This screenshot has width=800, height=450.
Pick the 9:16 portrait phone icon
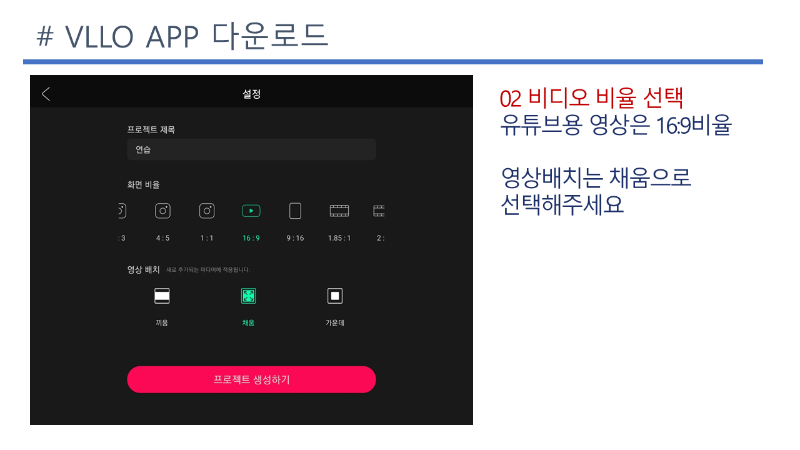295,211
